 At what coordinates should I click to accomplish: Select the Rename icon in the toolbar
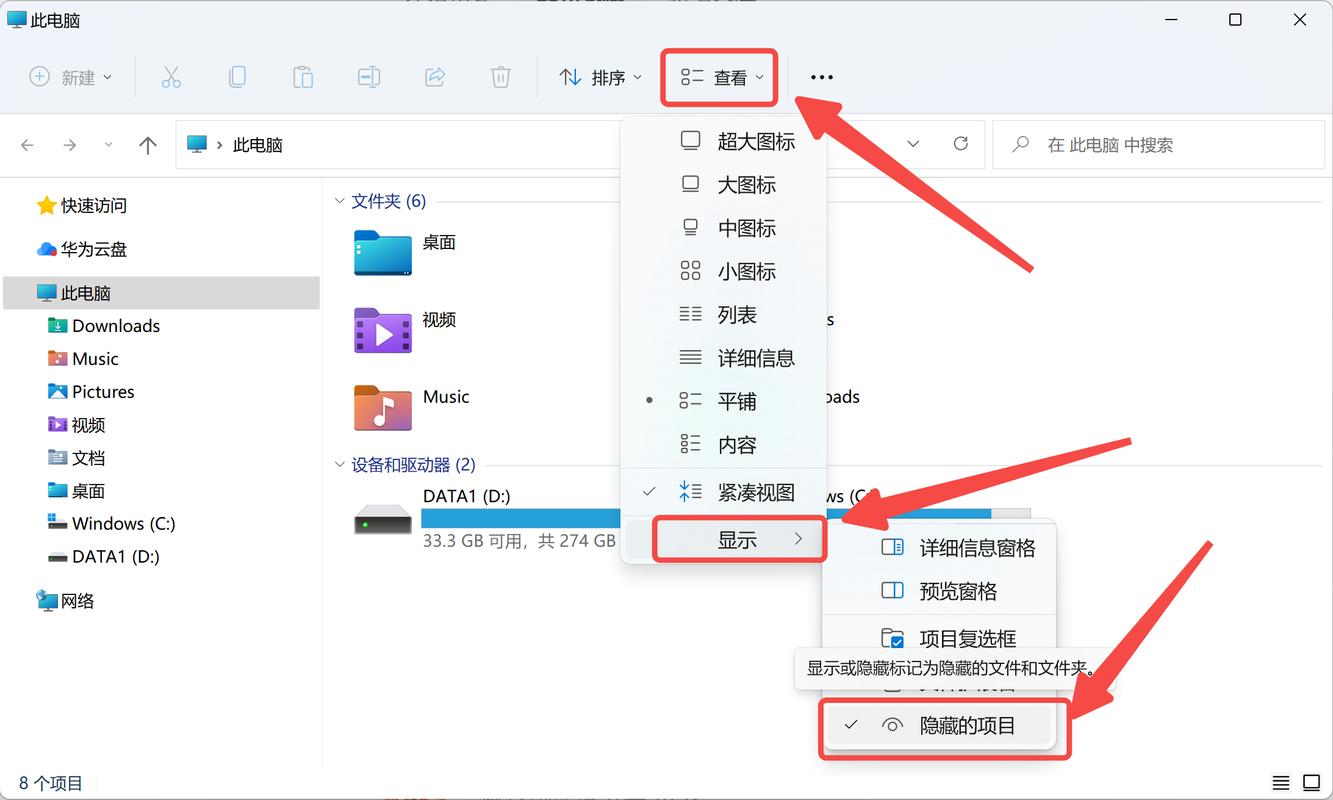pos(369,76)
